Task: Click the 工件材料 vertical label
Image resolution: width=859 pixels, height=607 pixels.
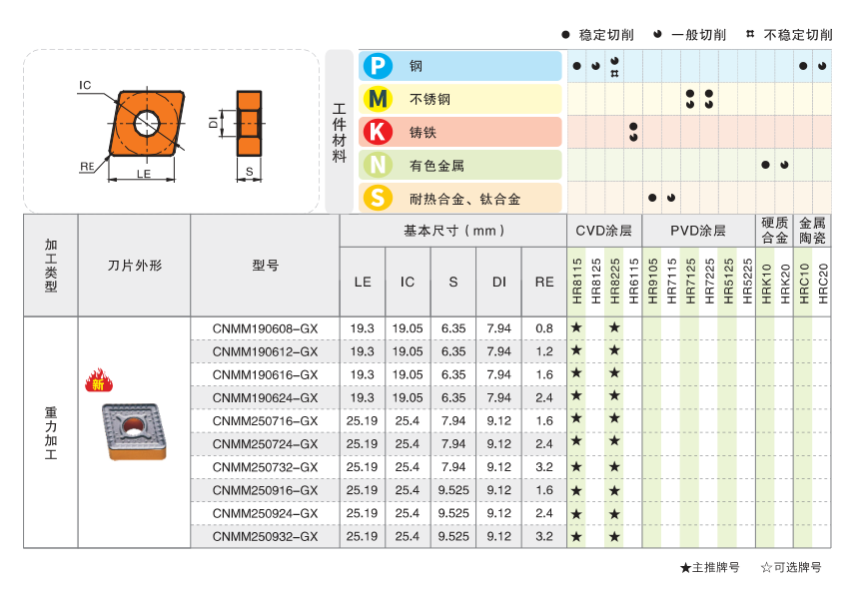Action: pos(340,133)
